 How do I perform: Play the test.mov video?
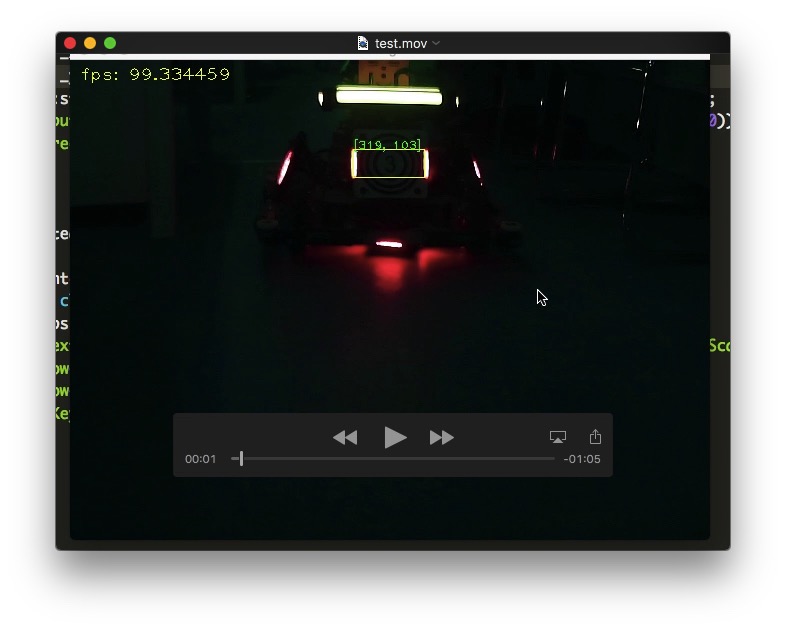click(x=395, y=438)
